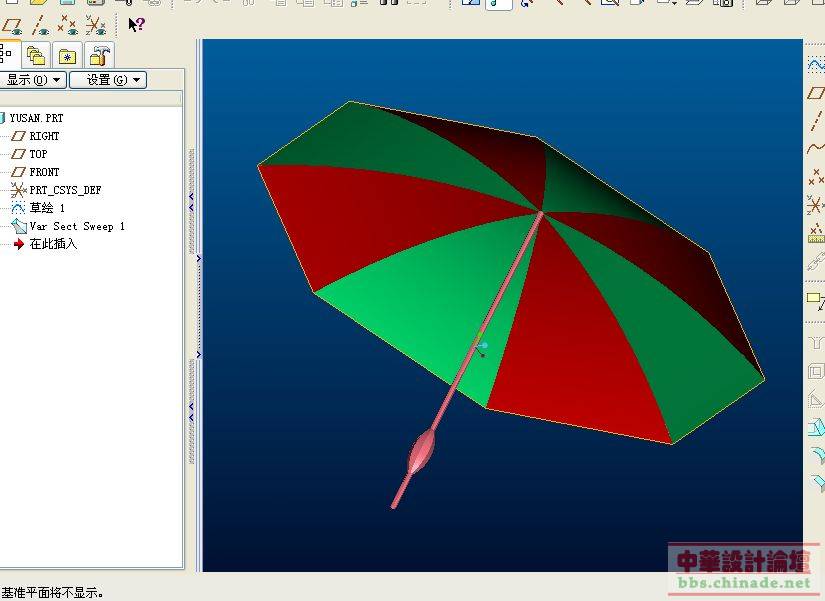Toggle datum points display icon
This screenshot has width=825, height=601.
(67, 24)
